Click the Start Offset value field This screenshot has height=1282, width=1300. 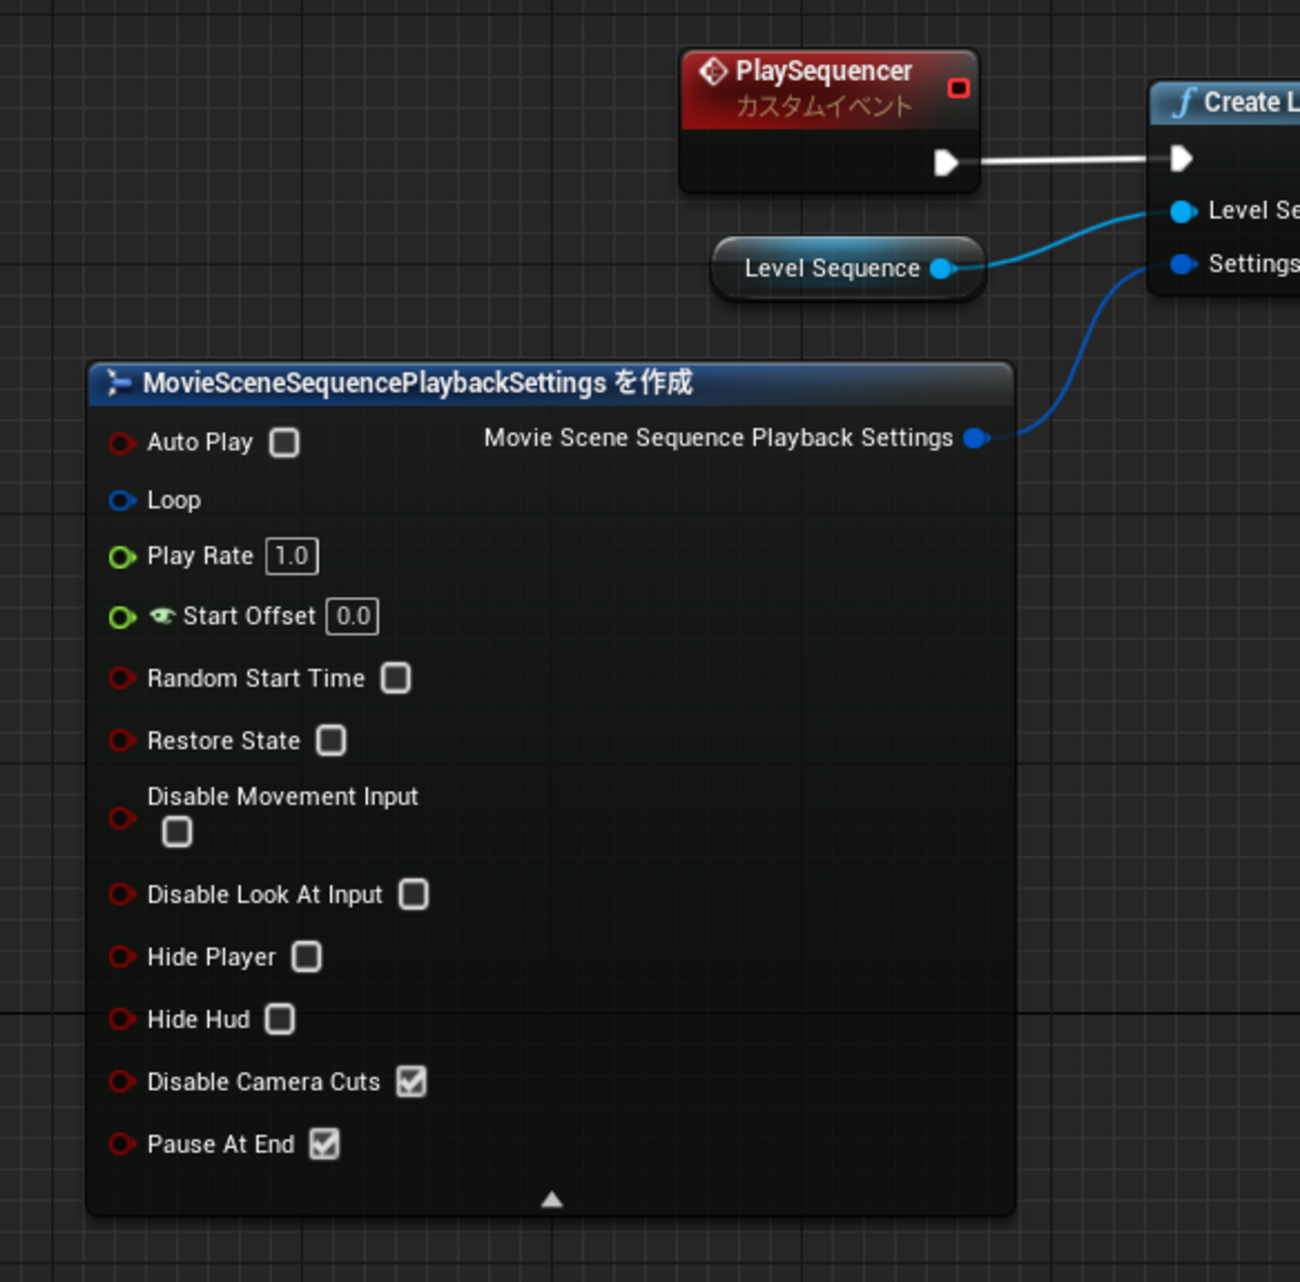click(353, 616)
